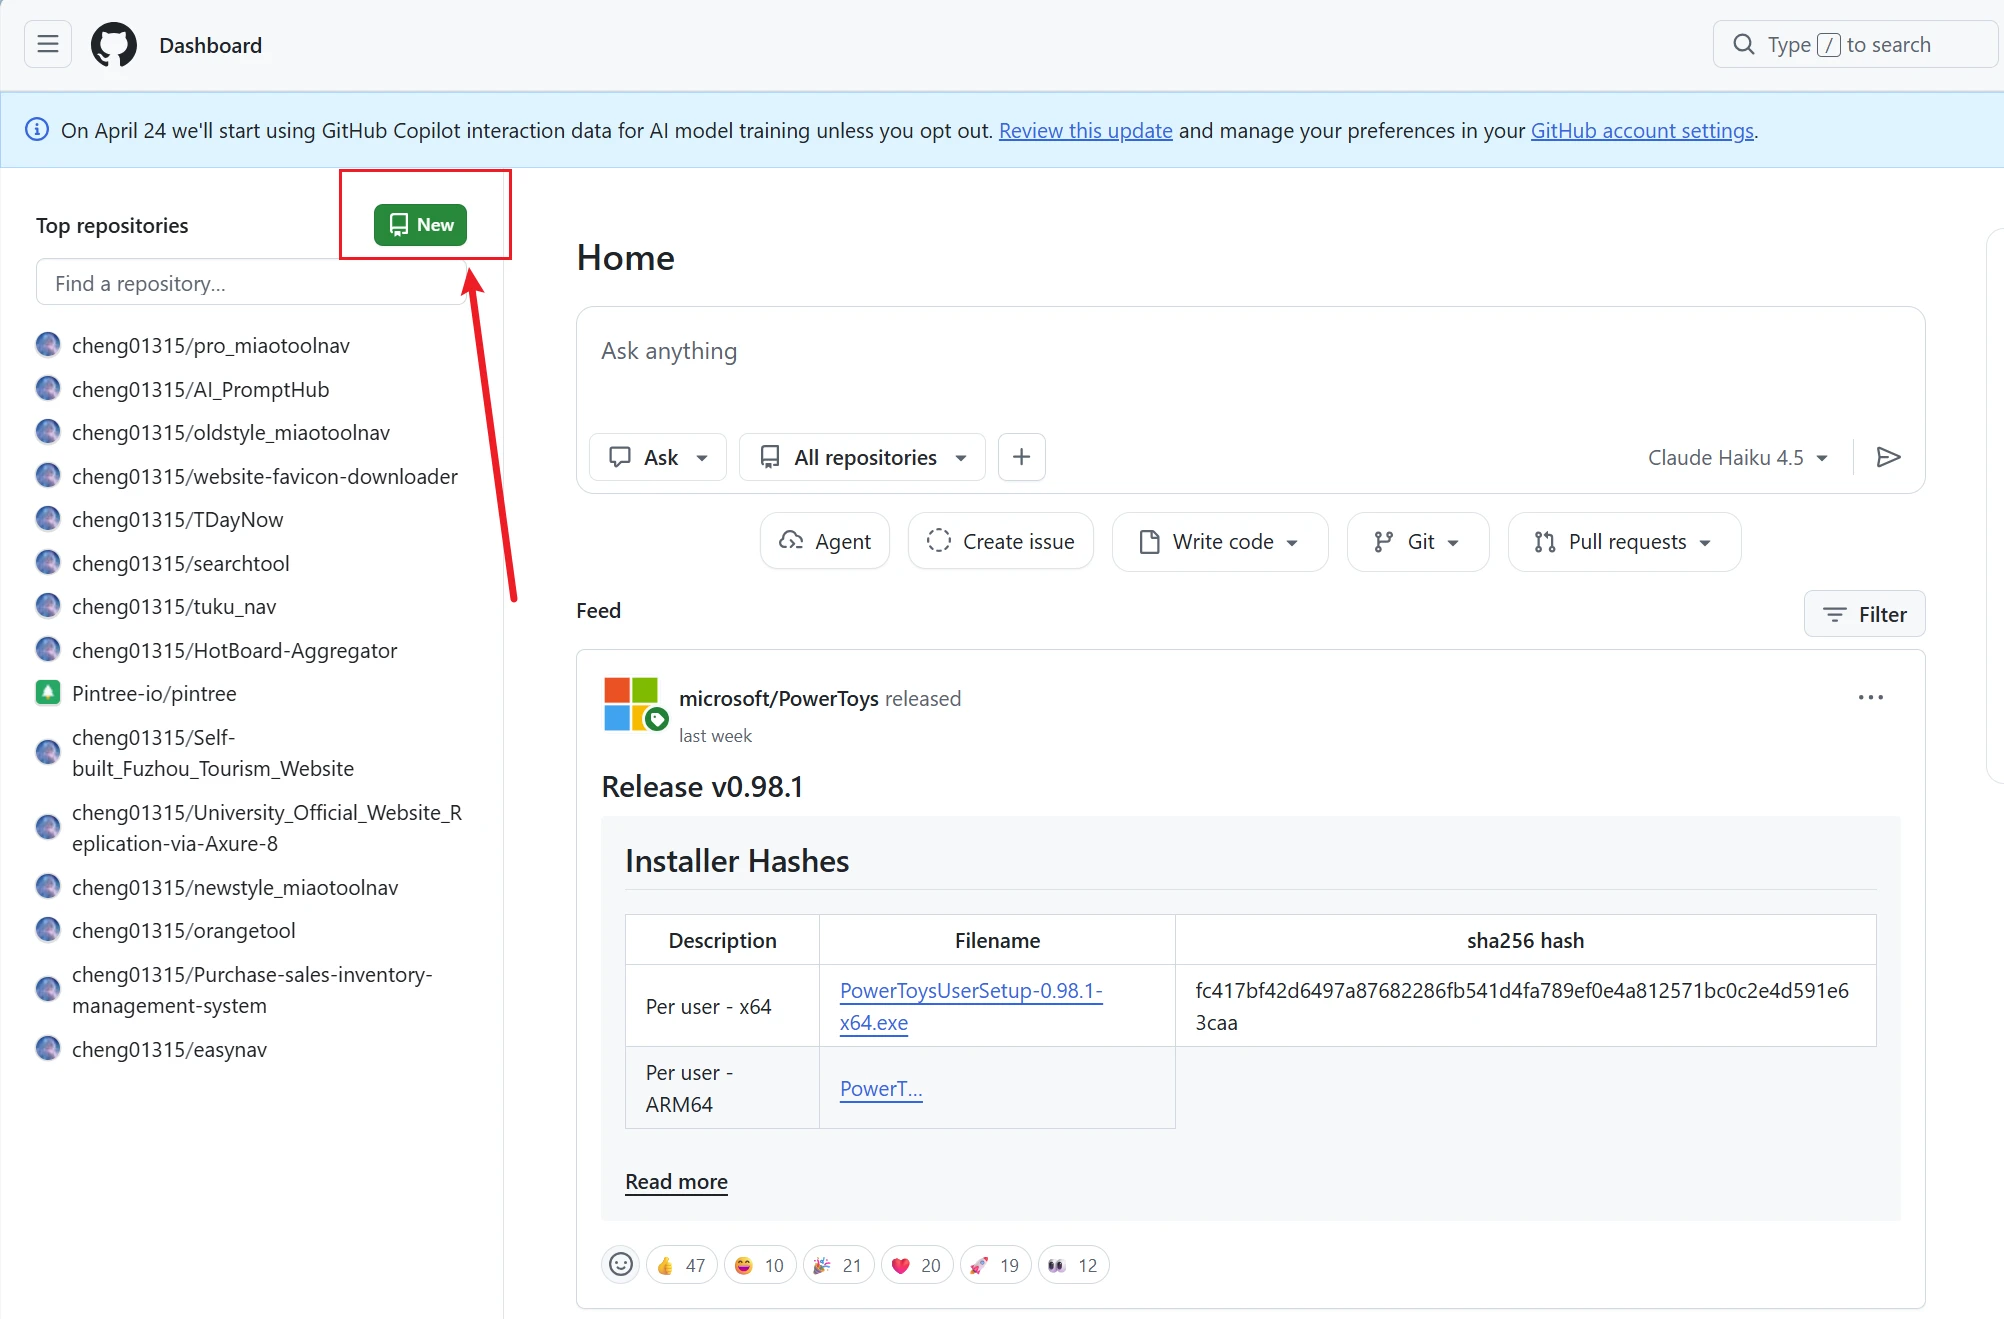Open the hamburger navigation menu

coord(47,44)
